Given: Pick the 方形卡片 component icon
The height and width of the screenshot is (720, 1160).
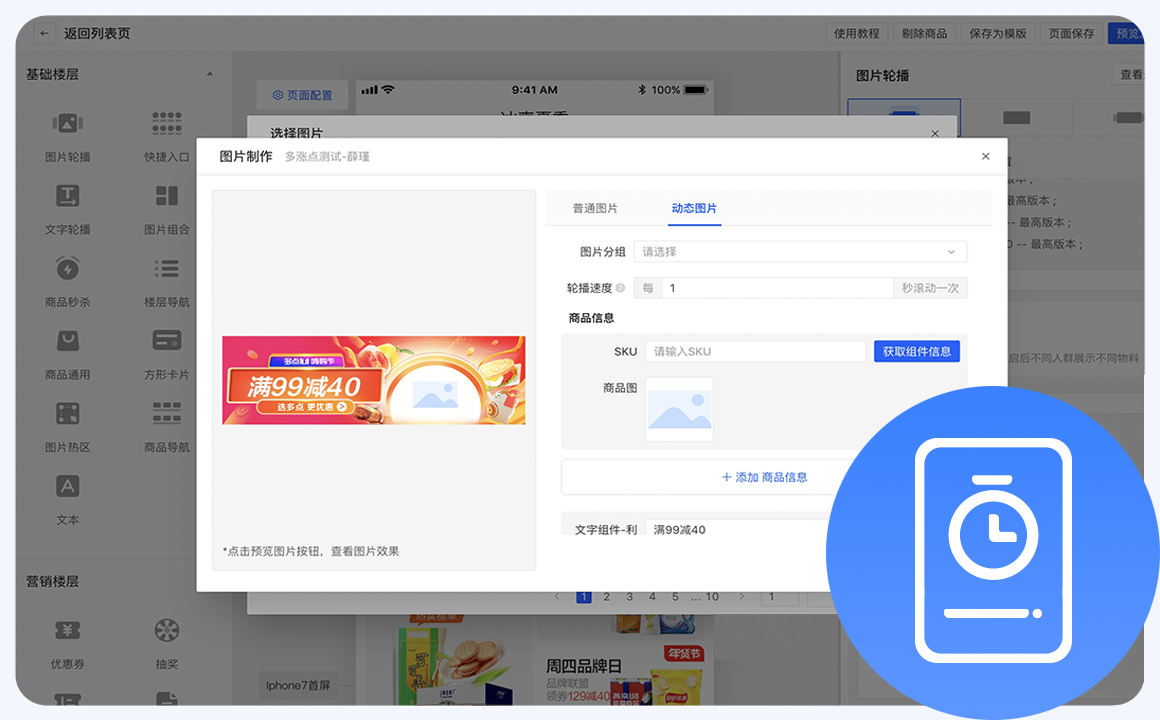Looking at the screenshot, I should pyautogui.click(x=166, y=341).
